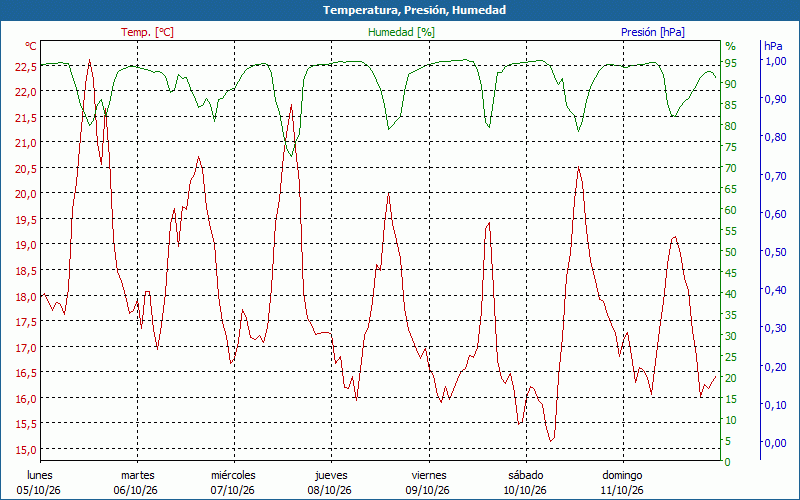Select the date "11/10/26"
Viewport: 800px width, 500px height.
pyautogui.click(x=621, y=490)
